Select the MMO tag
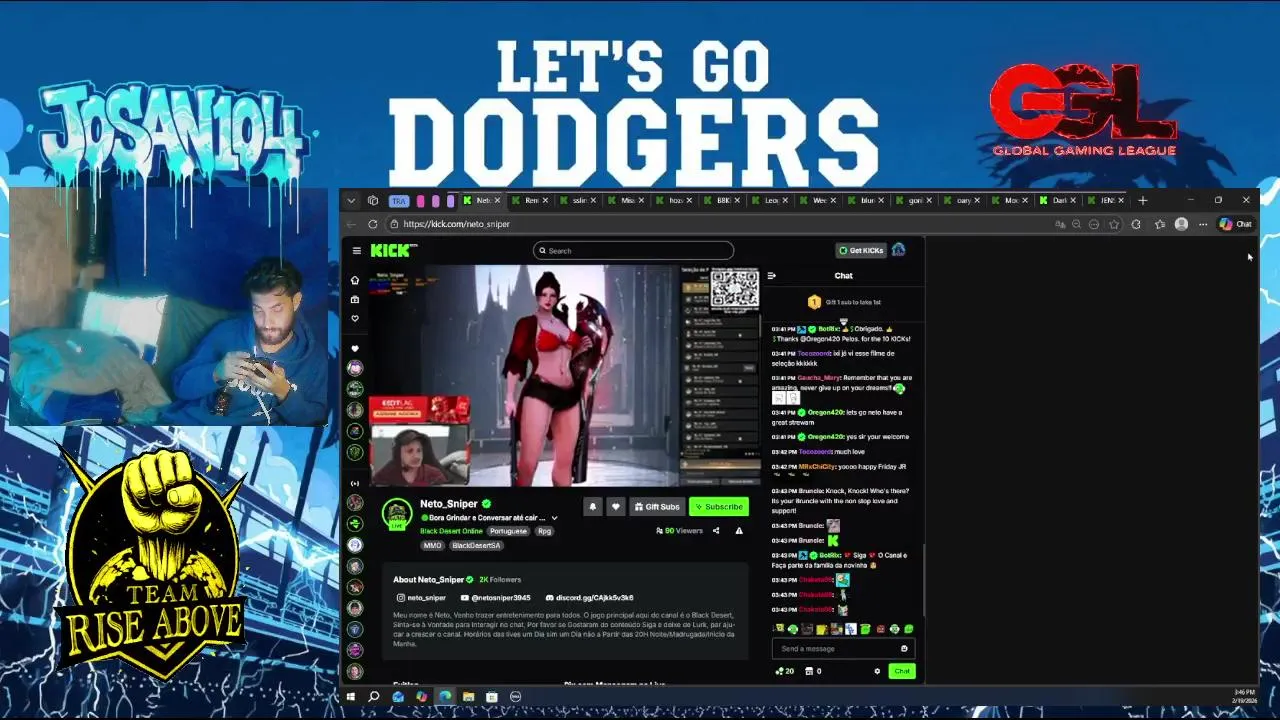 432,546
